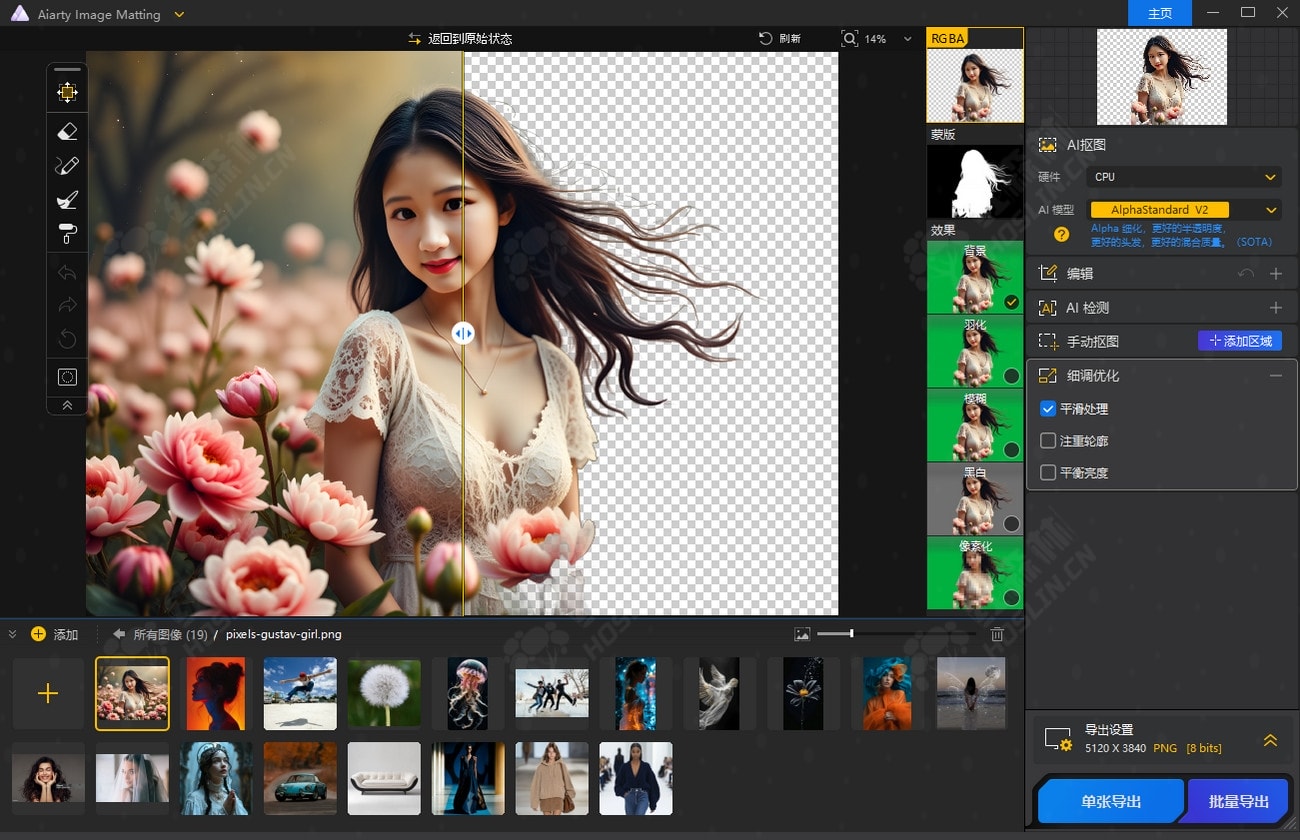Click the trash icon to delete image
The width and height of the screenshot is (1300, 840).
click(x=997, y=634)
